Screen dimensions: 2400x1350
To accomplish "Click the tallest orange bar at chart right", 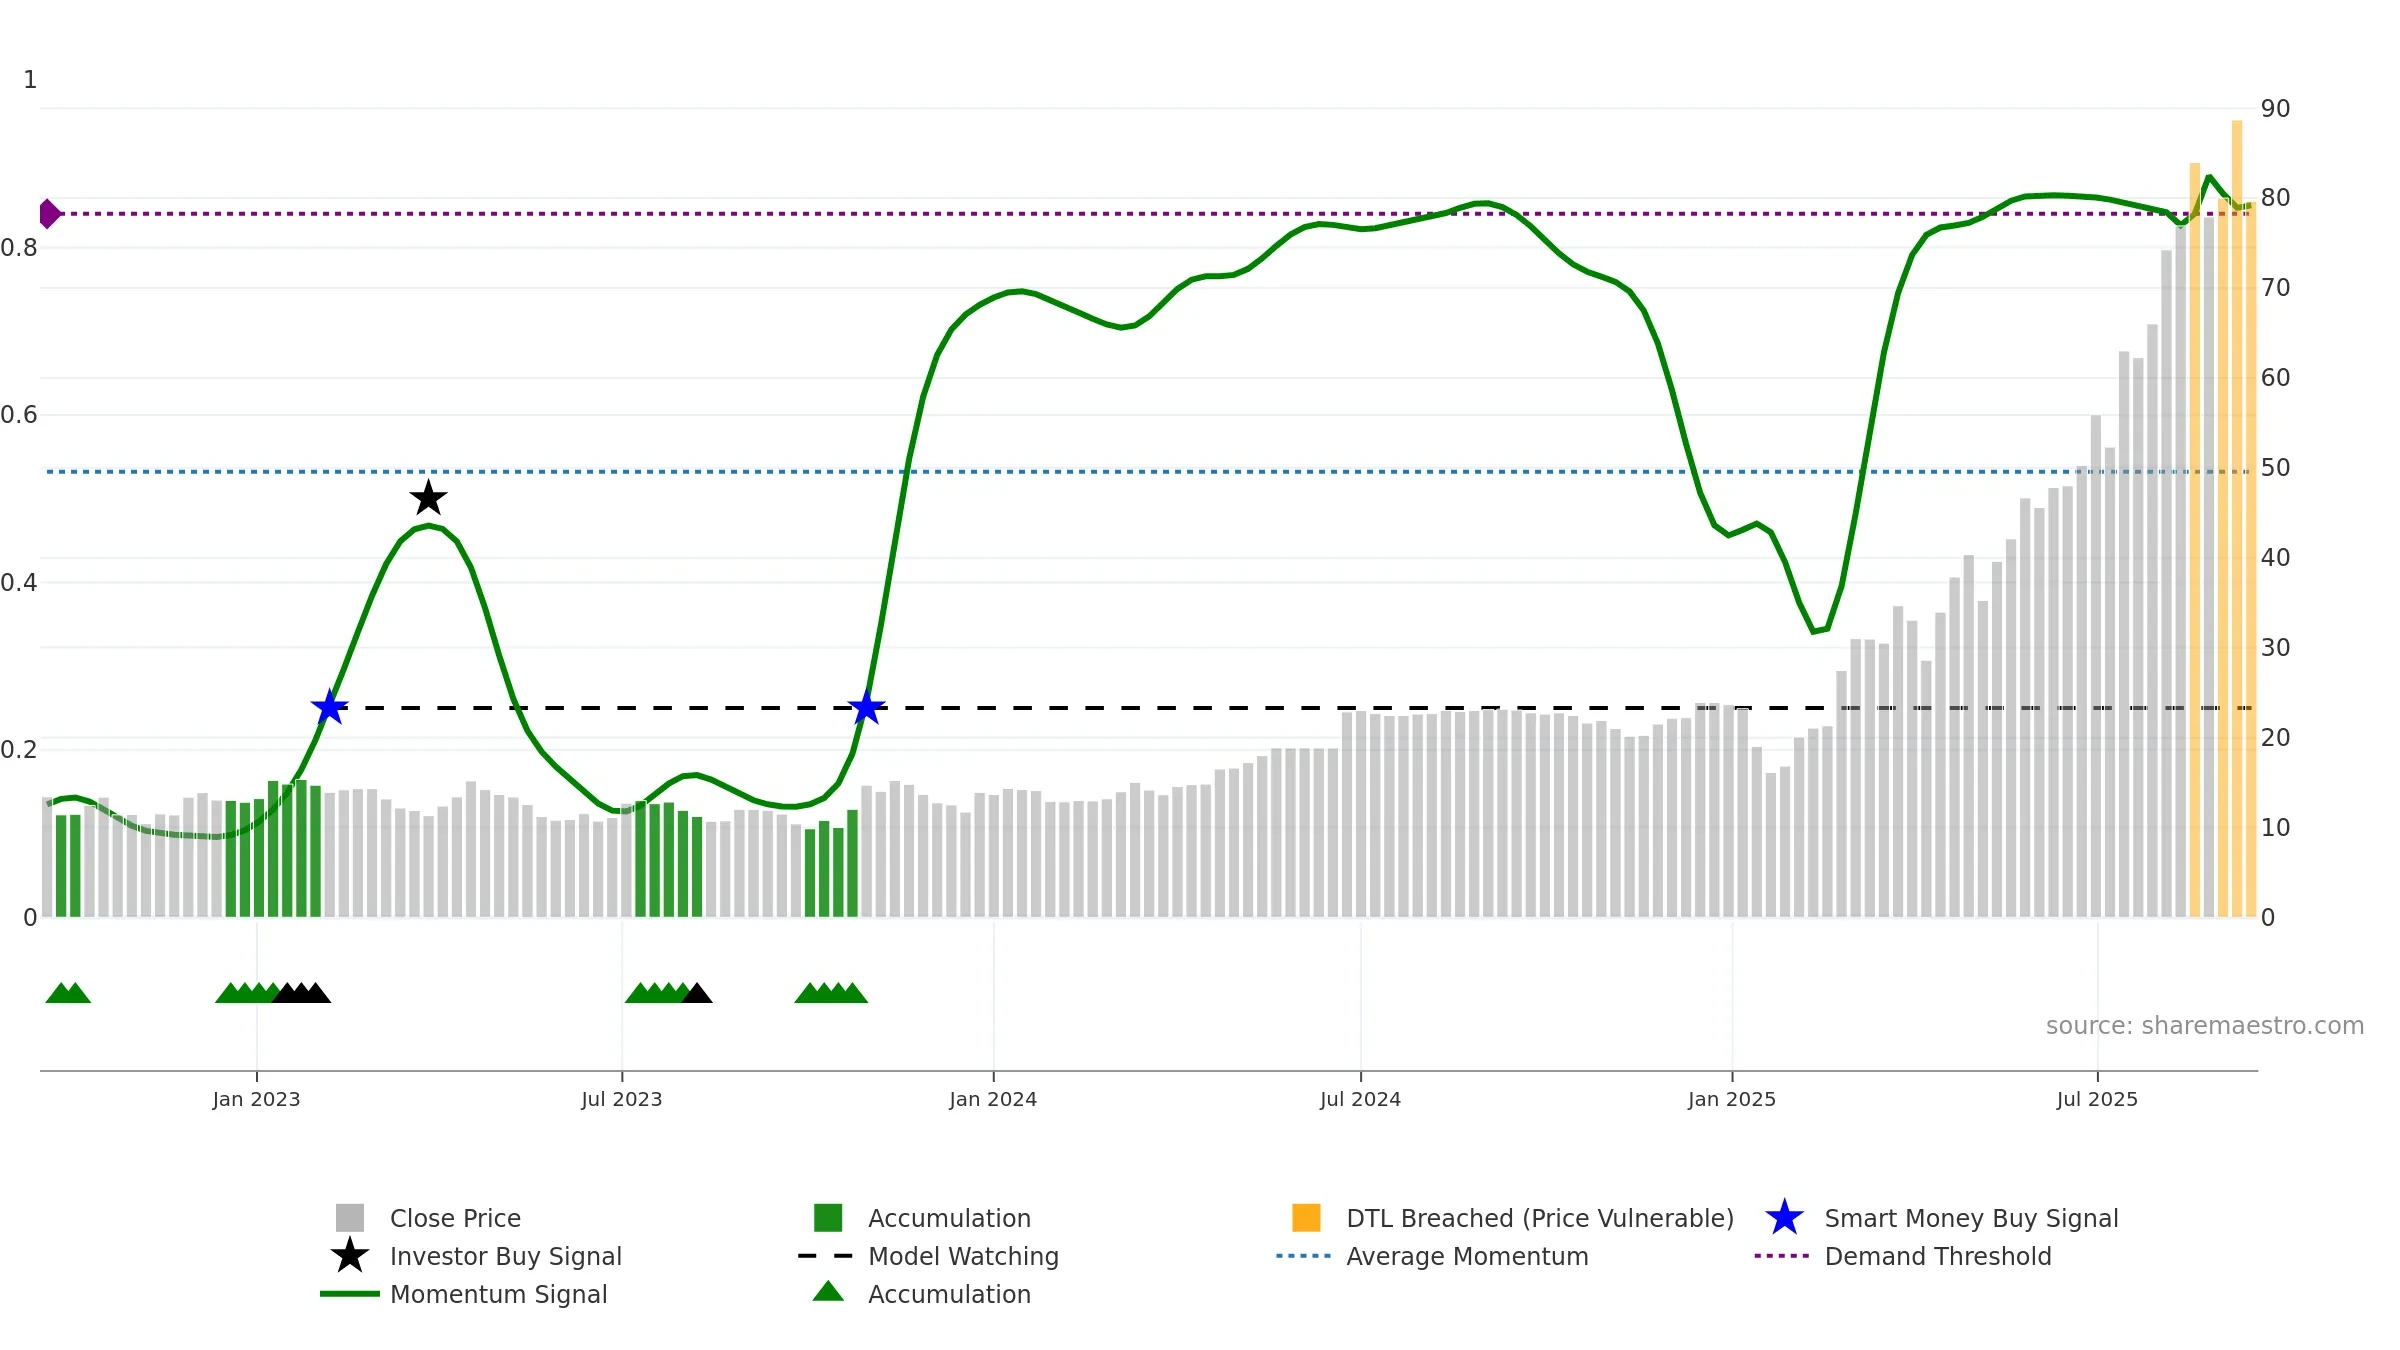I will pyautogui.click(x=2237, y=518).
